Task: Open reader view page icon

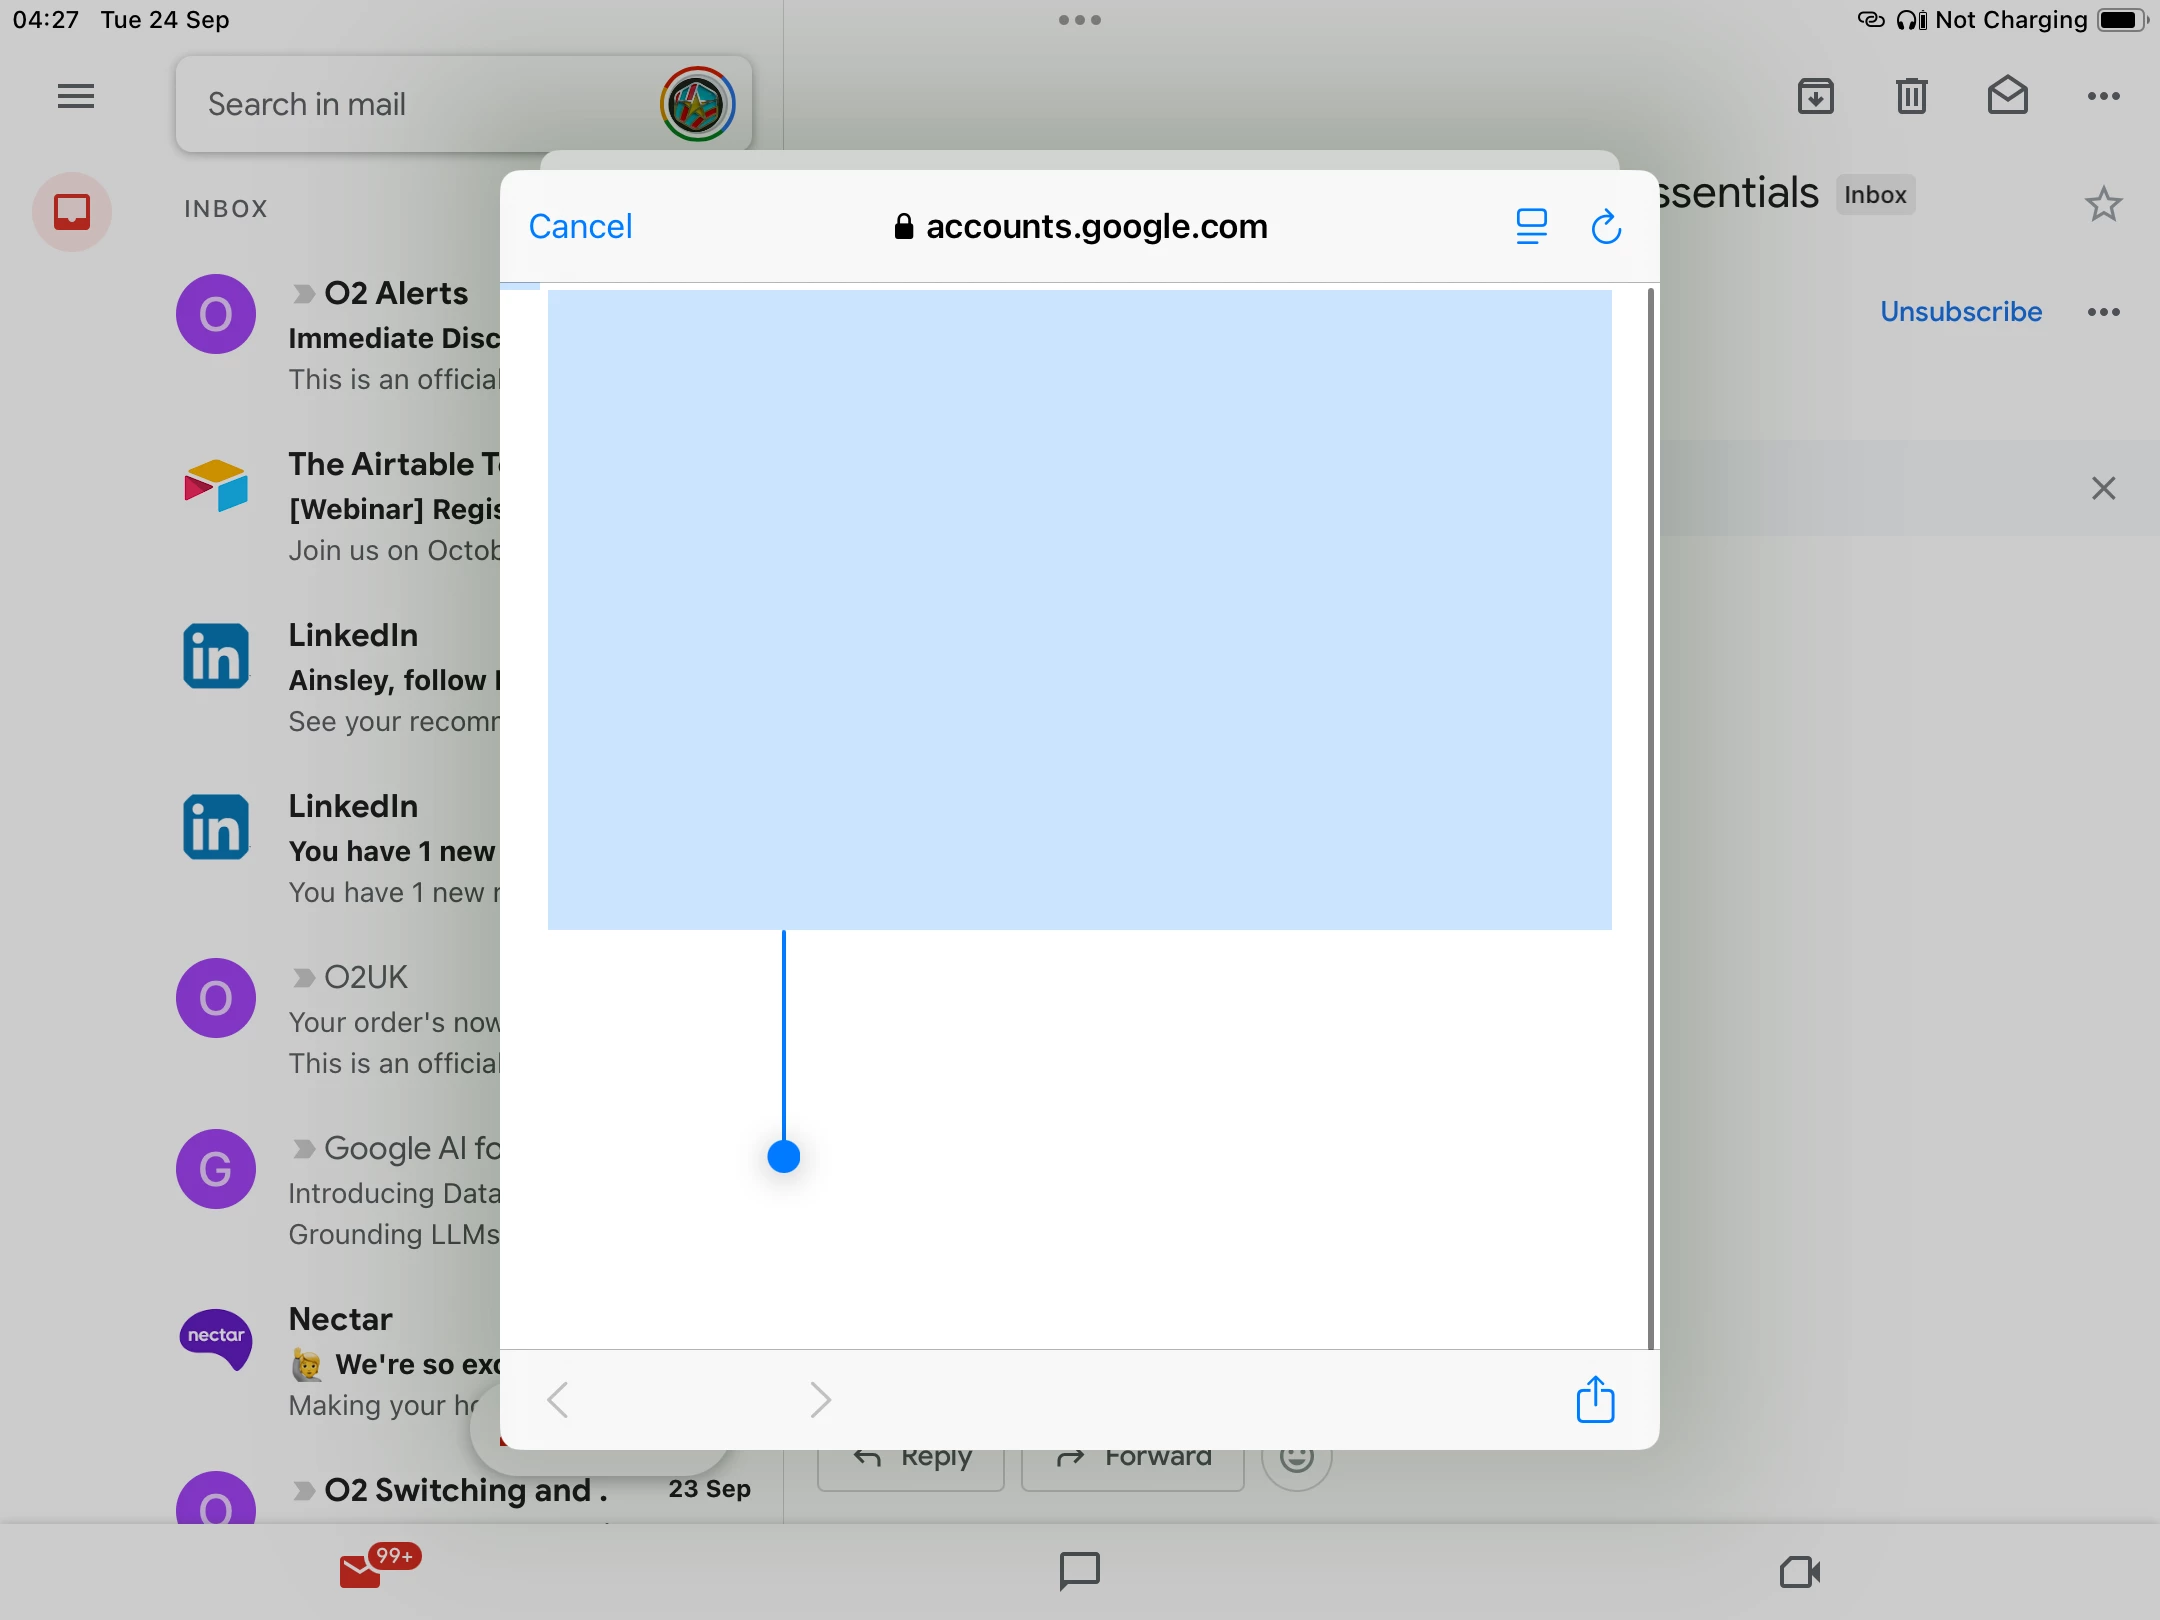Action: coord(1531,227)
